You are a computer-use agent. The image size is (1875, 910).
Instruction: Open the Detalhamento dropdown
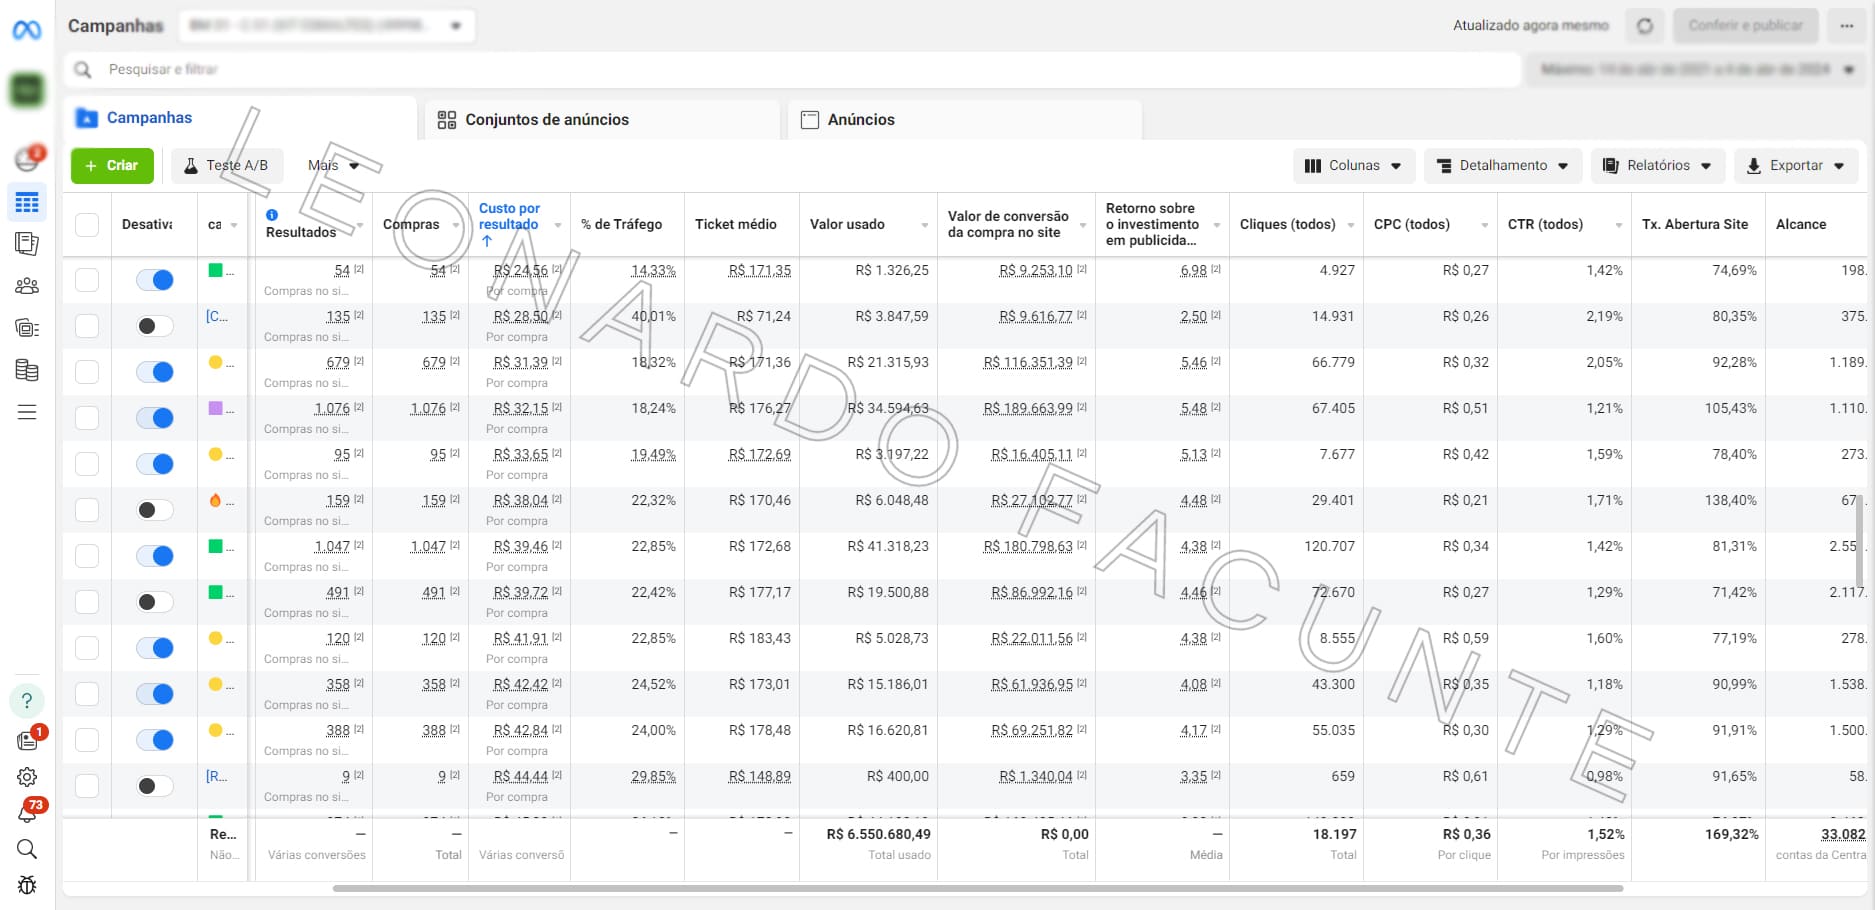coord(1502,166)
